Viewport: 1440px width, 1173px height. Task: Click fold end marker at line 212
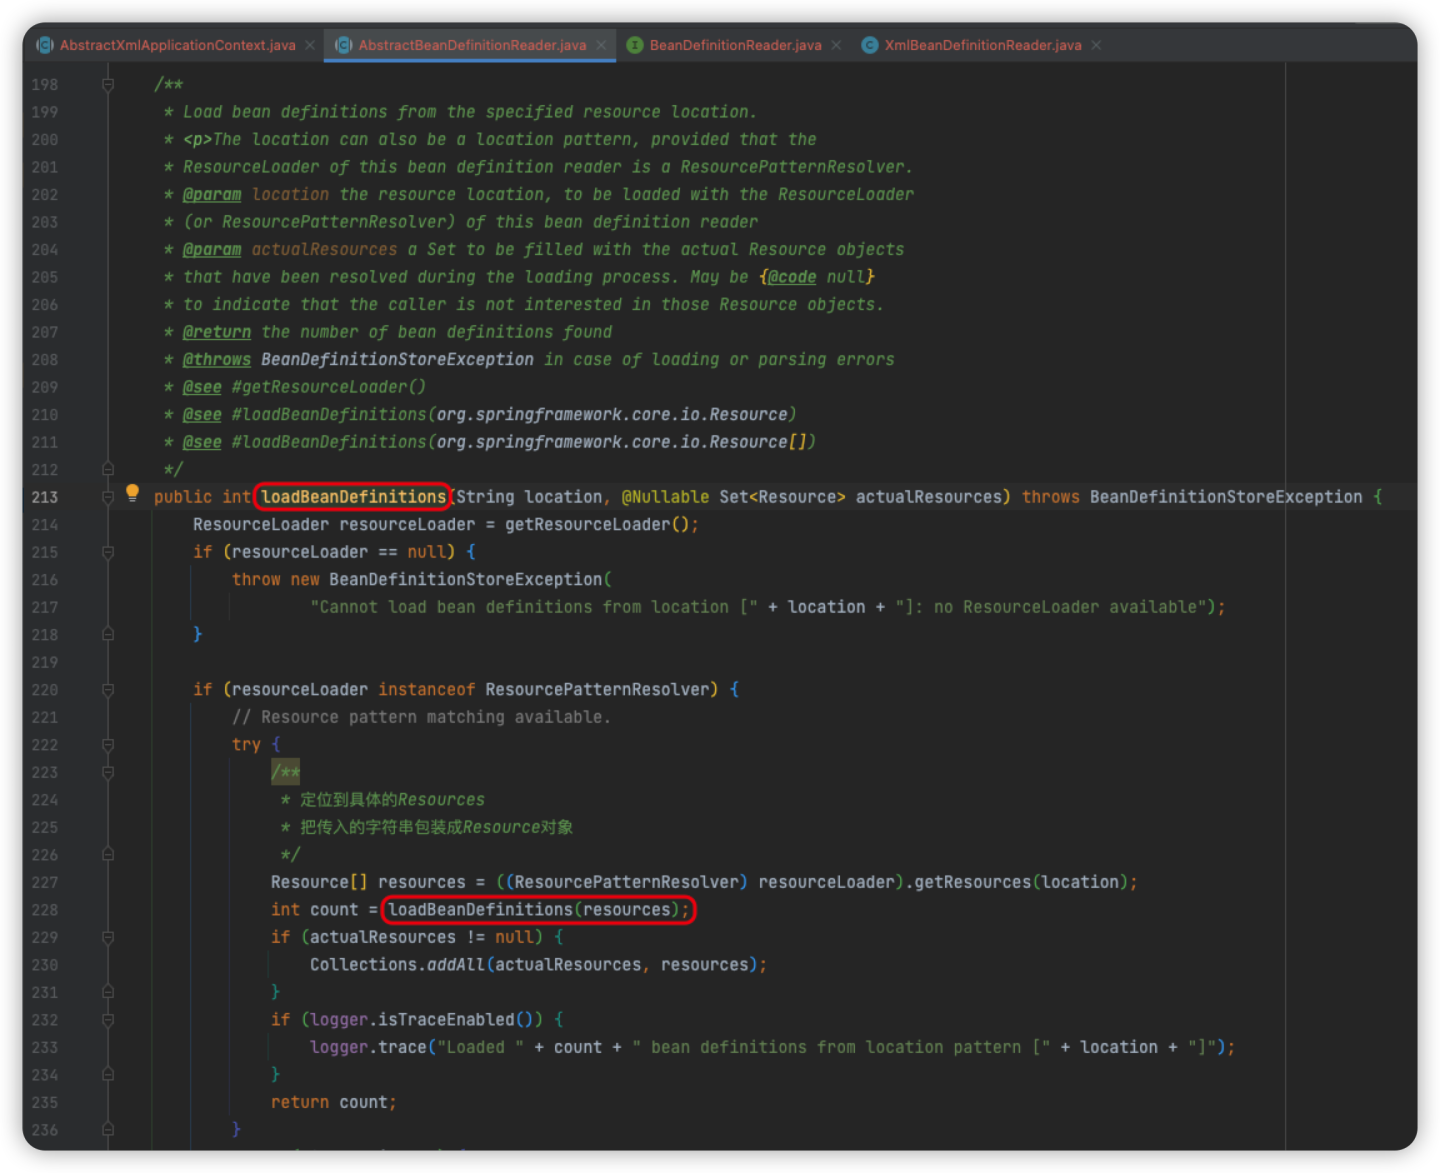click(108, 469)
